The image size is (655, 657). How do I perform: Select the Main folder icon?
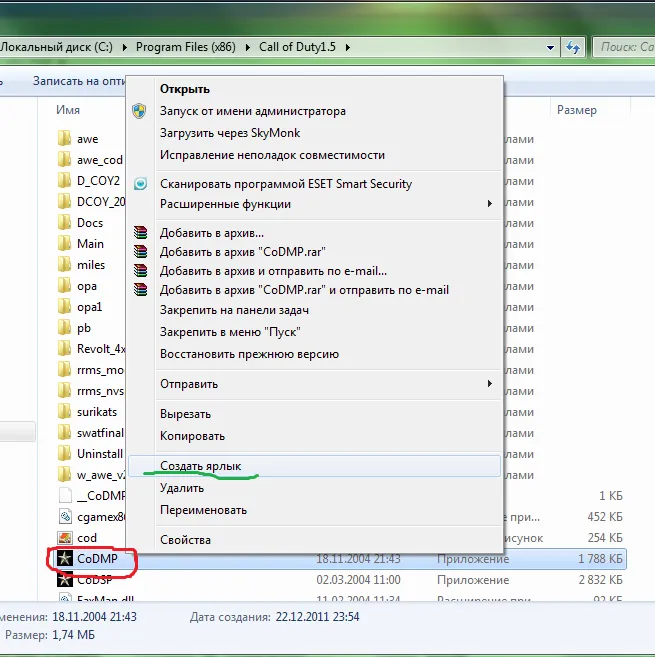65,243
